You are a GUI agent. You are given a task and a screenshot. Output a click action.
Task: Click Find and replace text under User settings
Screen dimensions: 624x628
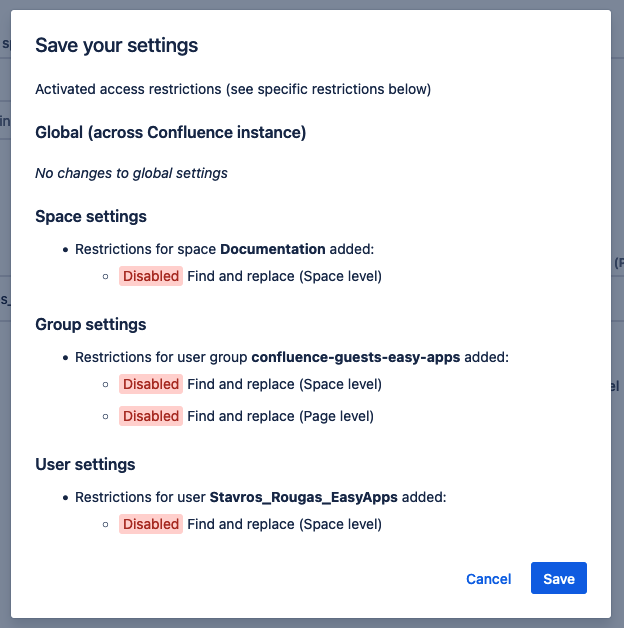(284, 524)
